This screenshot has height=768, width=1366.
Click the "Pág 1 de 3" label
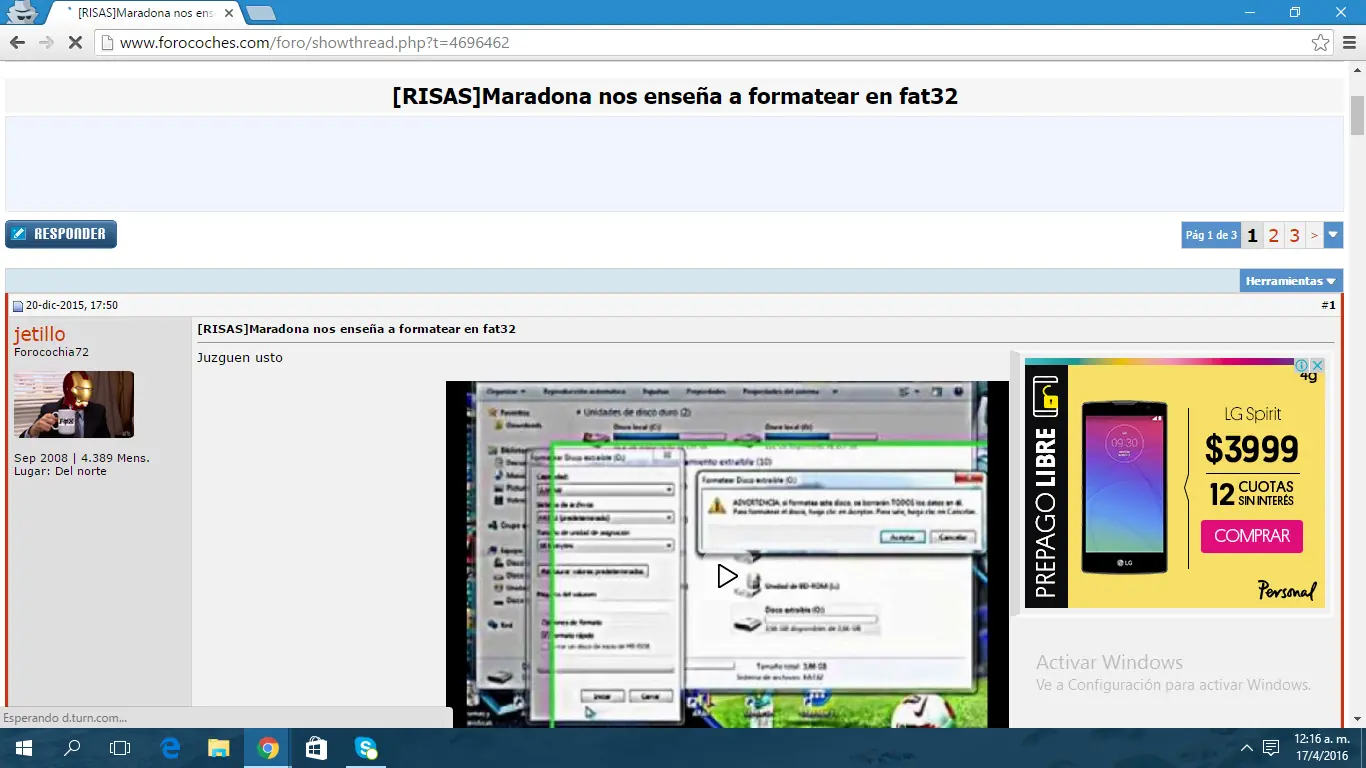[1211, 235]
